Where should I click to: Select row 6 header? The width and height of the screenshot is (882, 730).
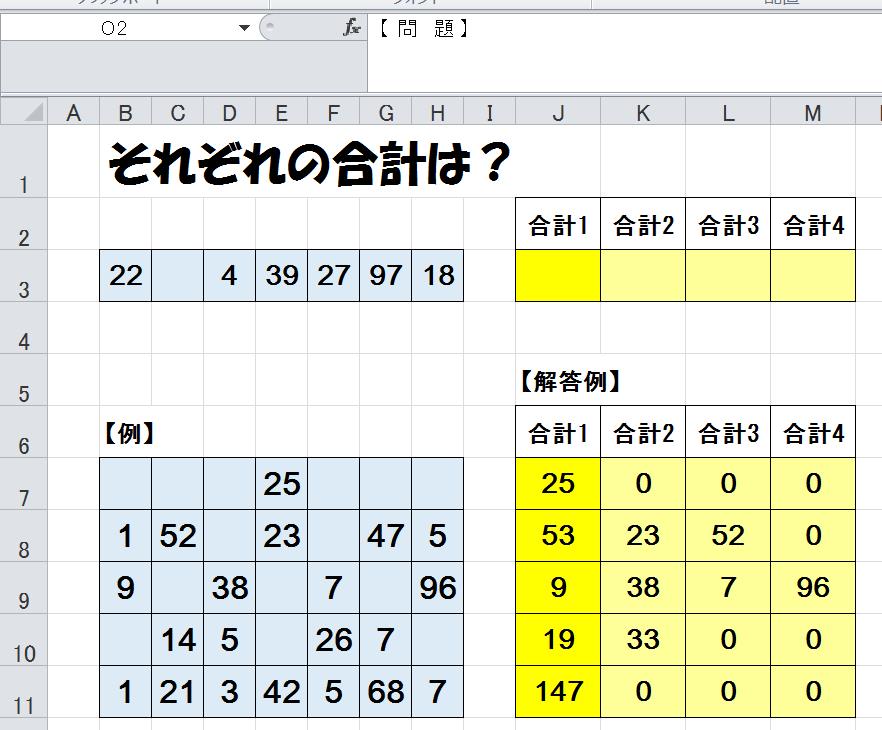pos(24,432)
